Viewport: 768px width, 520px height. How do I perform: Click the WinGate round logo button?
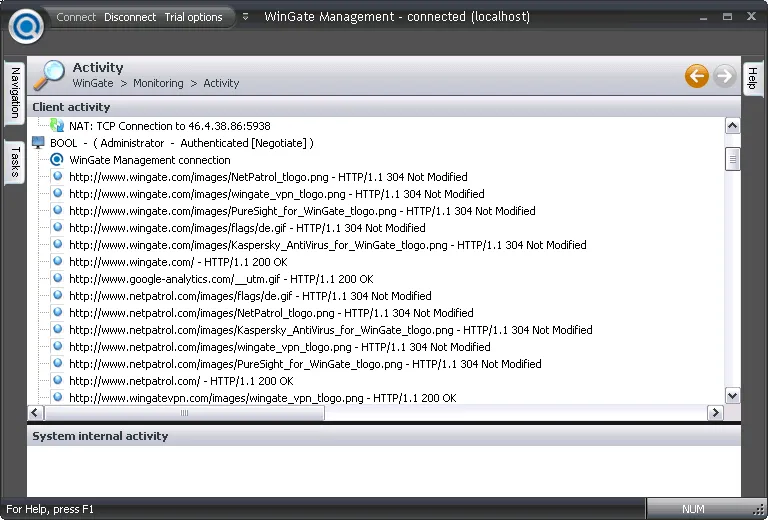click(26, 24)
